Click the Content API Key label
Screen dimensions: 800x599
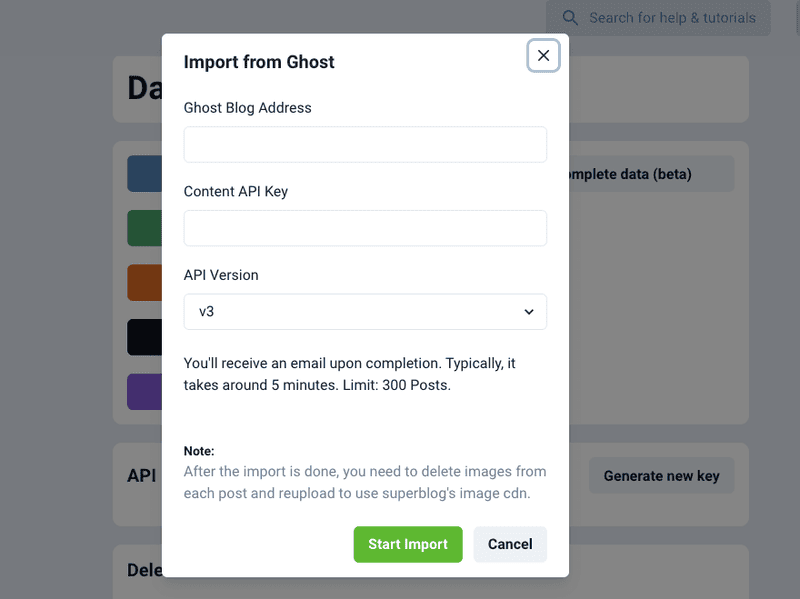tap(235, 191)
